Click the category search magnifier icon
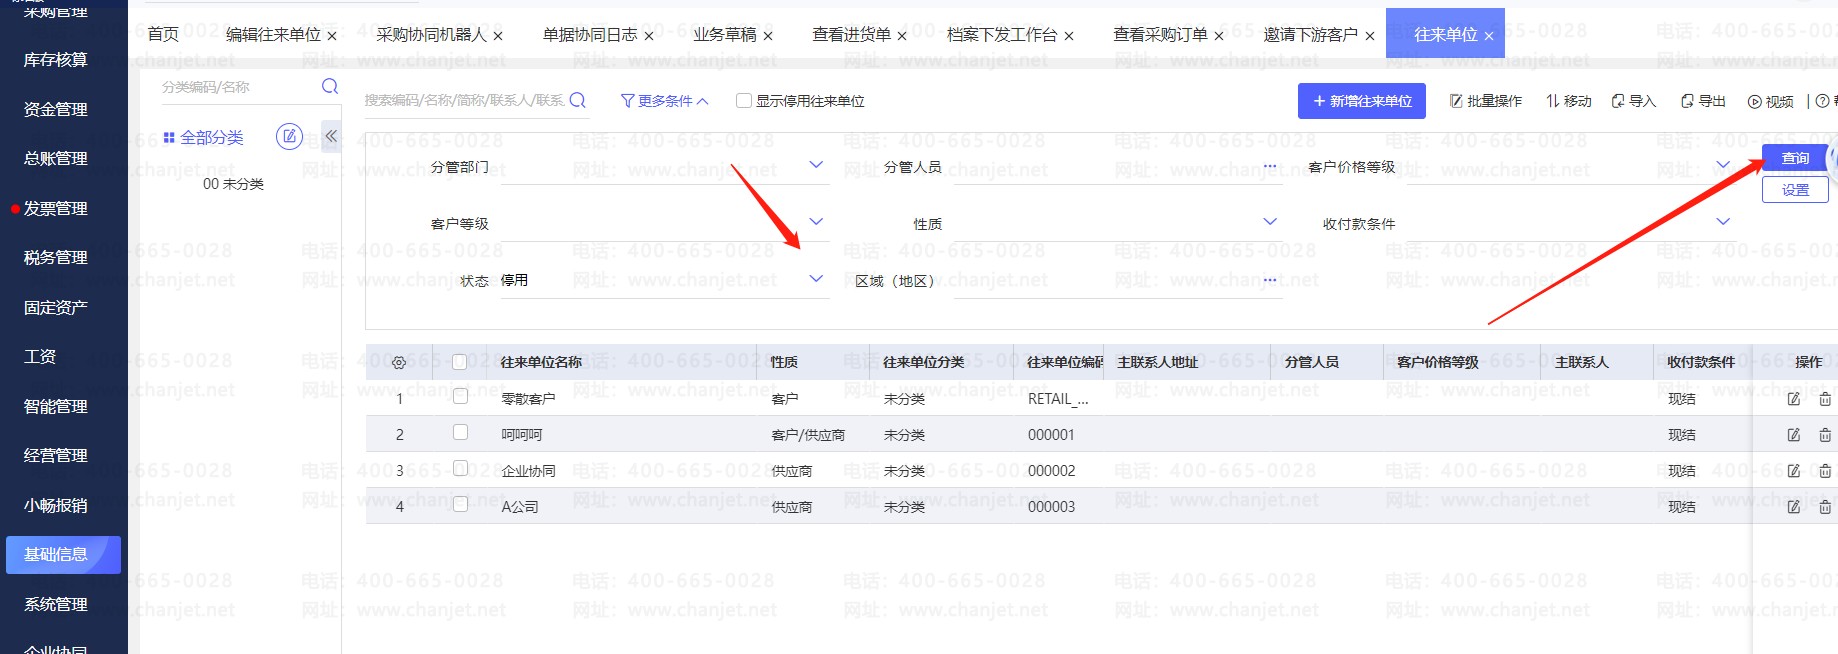 point(330,86)
